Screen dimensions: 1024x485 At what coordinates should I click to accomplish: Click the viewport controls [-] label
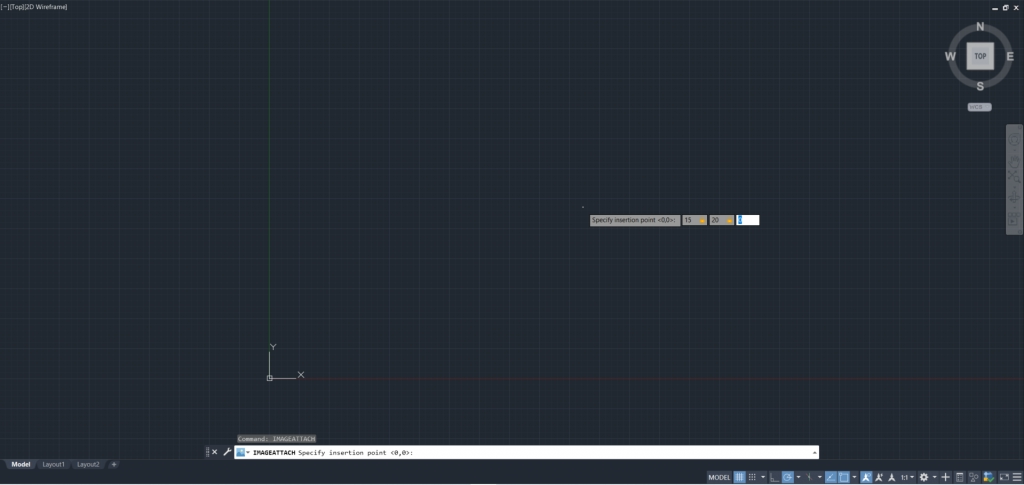(3, 7)
